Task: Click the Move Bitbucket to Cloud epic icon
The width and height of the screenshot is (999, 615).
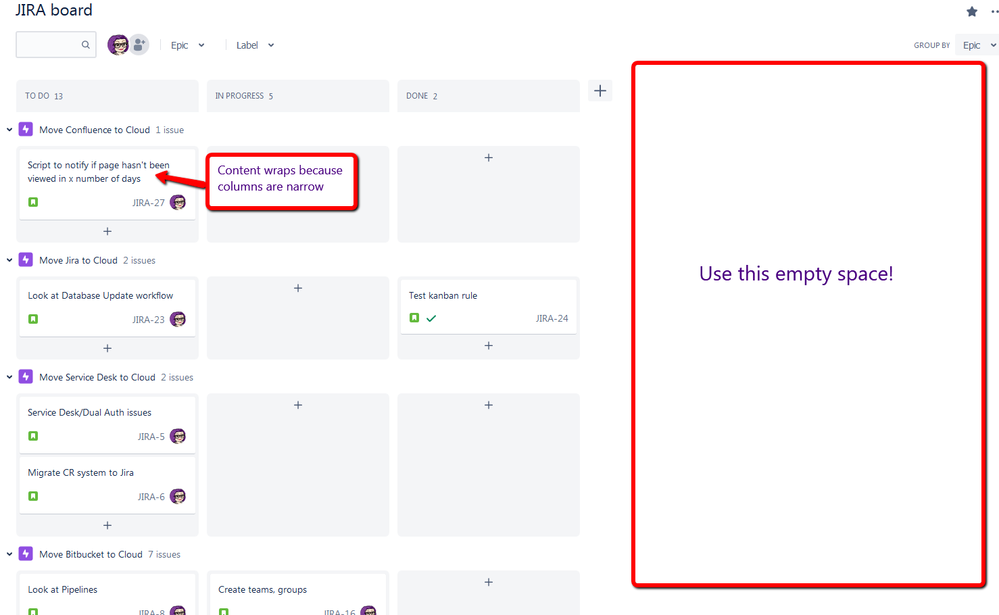Action: [25, 554]
